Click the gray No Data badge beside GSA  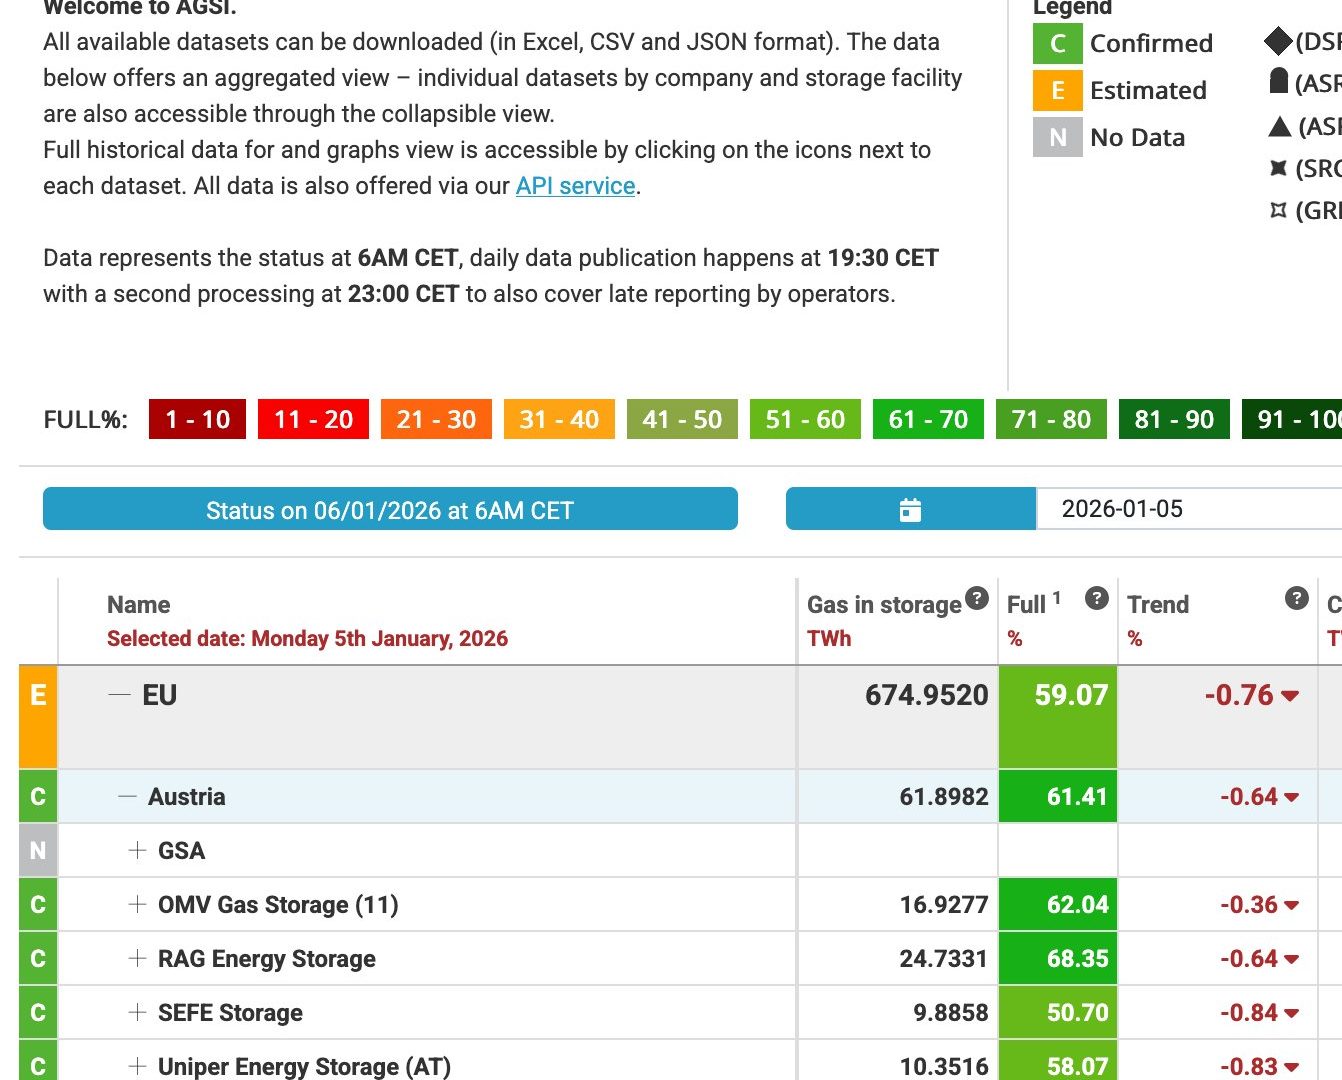click(38, 851)
